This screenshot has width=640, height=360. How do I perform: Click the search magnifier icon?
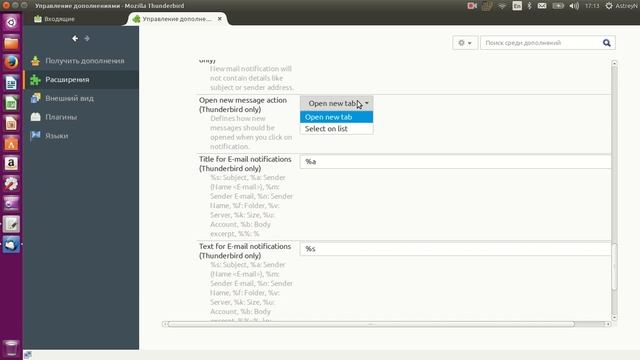point(607,43)
